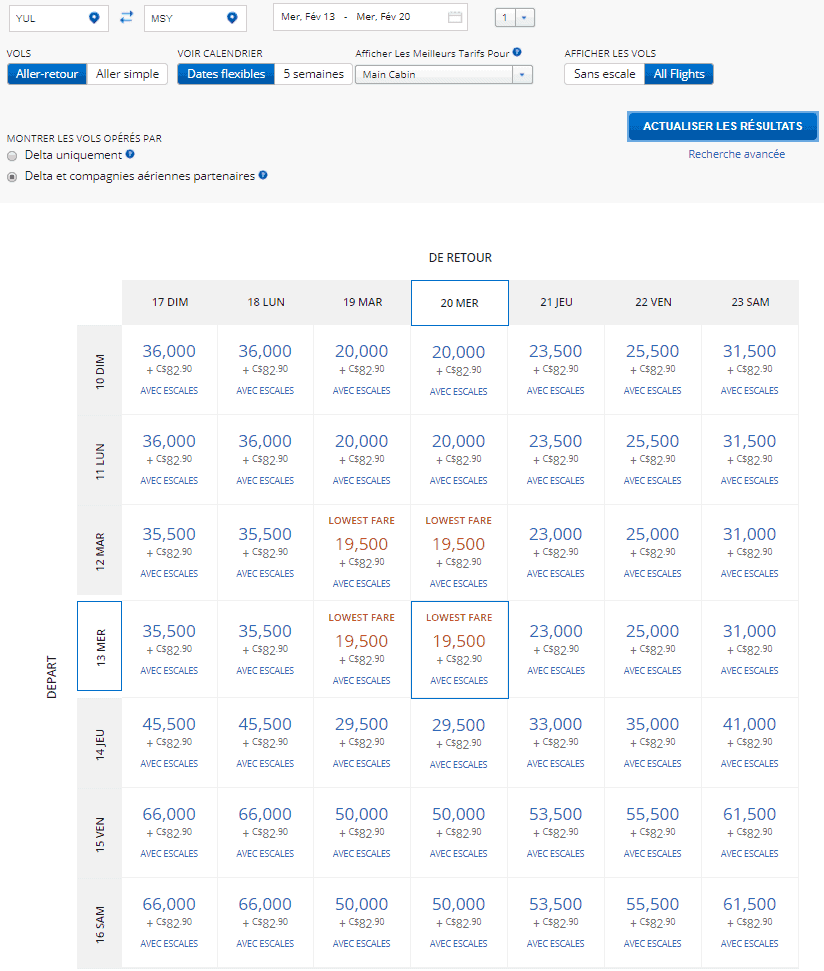Select the 12 MAR departure row header
Screen dimensions: 824x971
[100, 551]
